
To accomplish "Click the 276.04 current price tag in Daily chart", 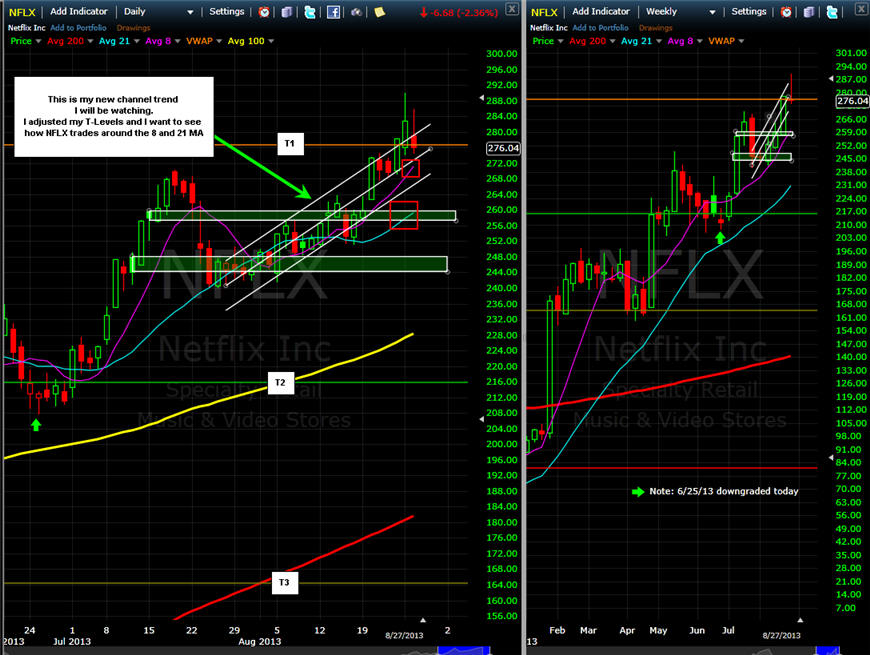I will (x=503, y=148).
